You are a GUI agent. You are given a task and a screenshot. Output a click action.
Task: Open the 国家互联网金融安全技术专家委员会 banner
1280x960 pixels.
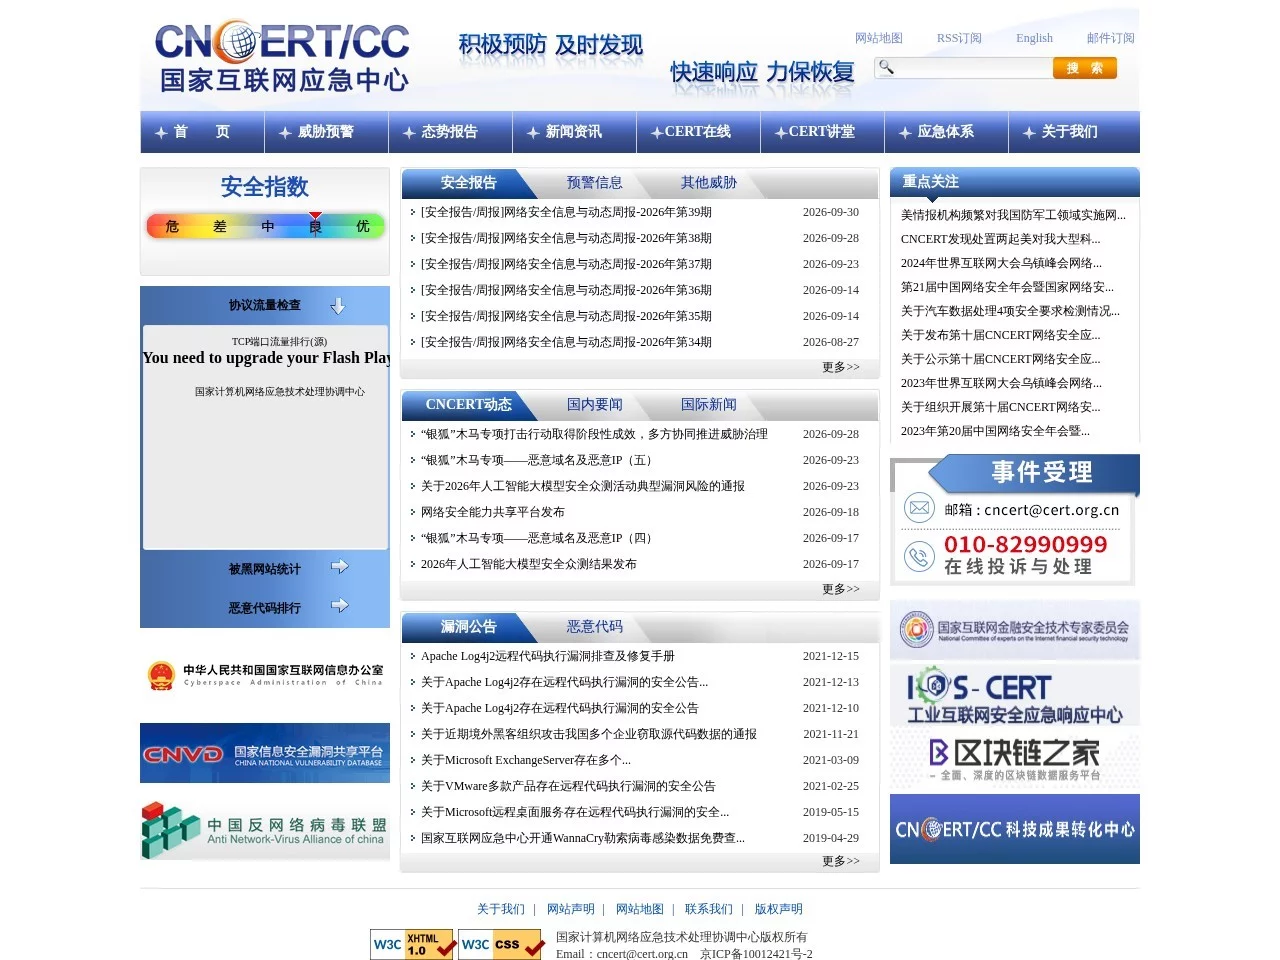pos(1015,630)
